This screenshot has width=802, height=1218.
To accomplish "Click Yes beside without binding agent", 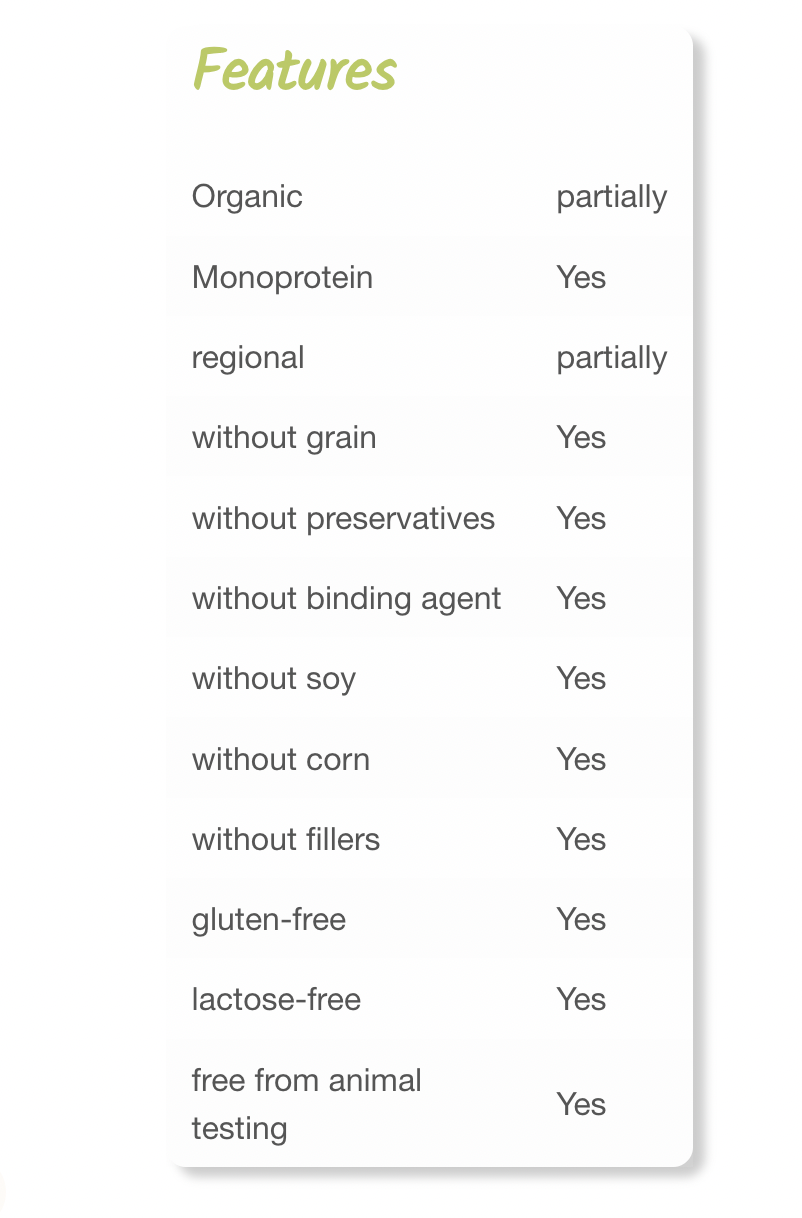I will (x=581, y=598).
